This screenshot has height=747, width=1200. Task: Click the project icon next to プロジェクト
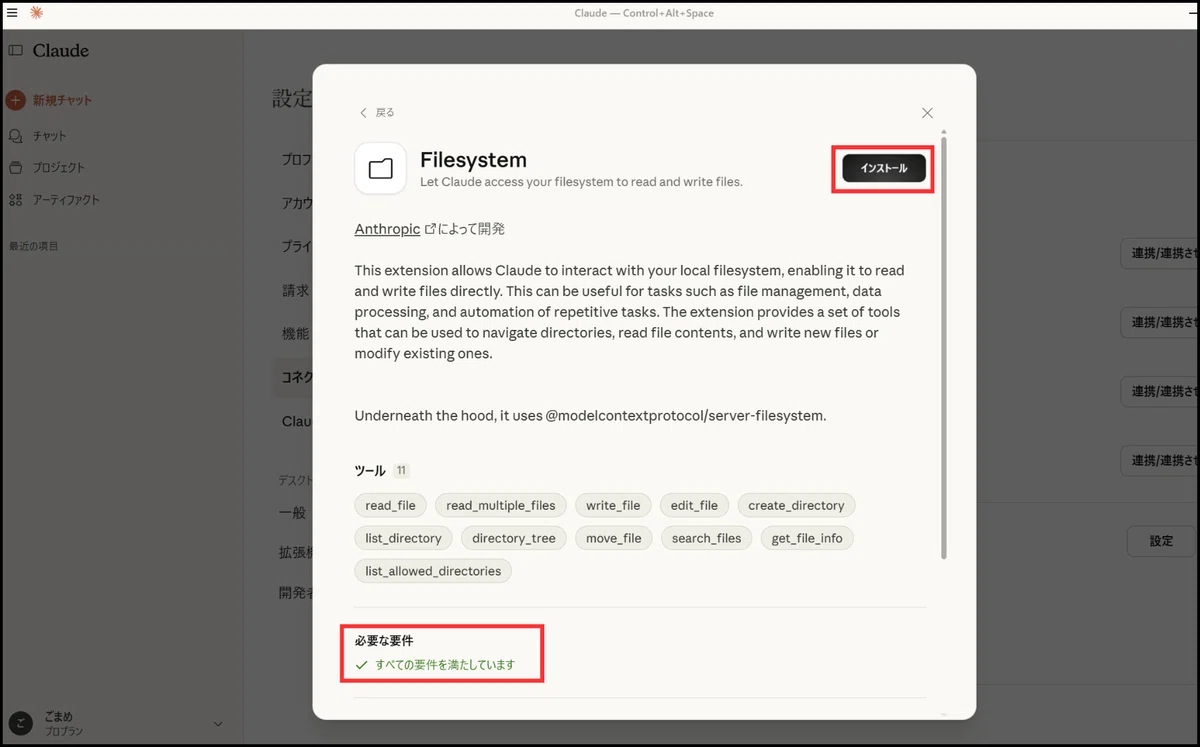pos(15,168)
